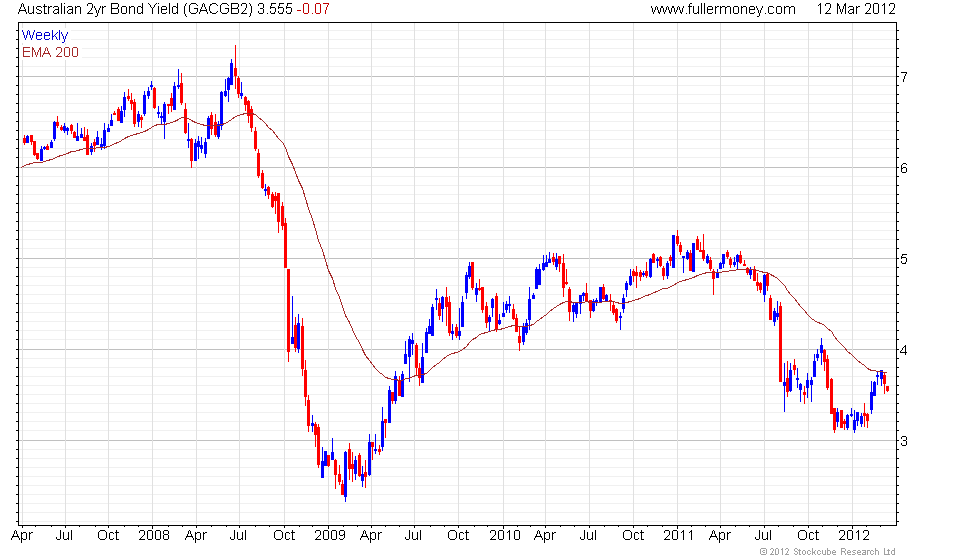Click the Stockcube Research Ltd copyright text
The image size is (980, 560).
pos(827,552)
